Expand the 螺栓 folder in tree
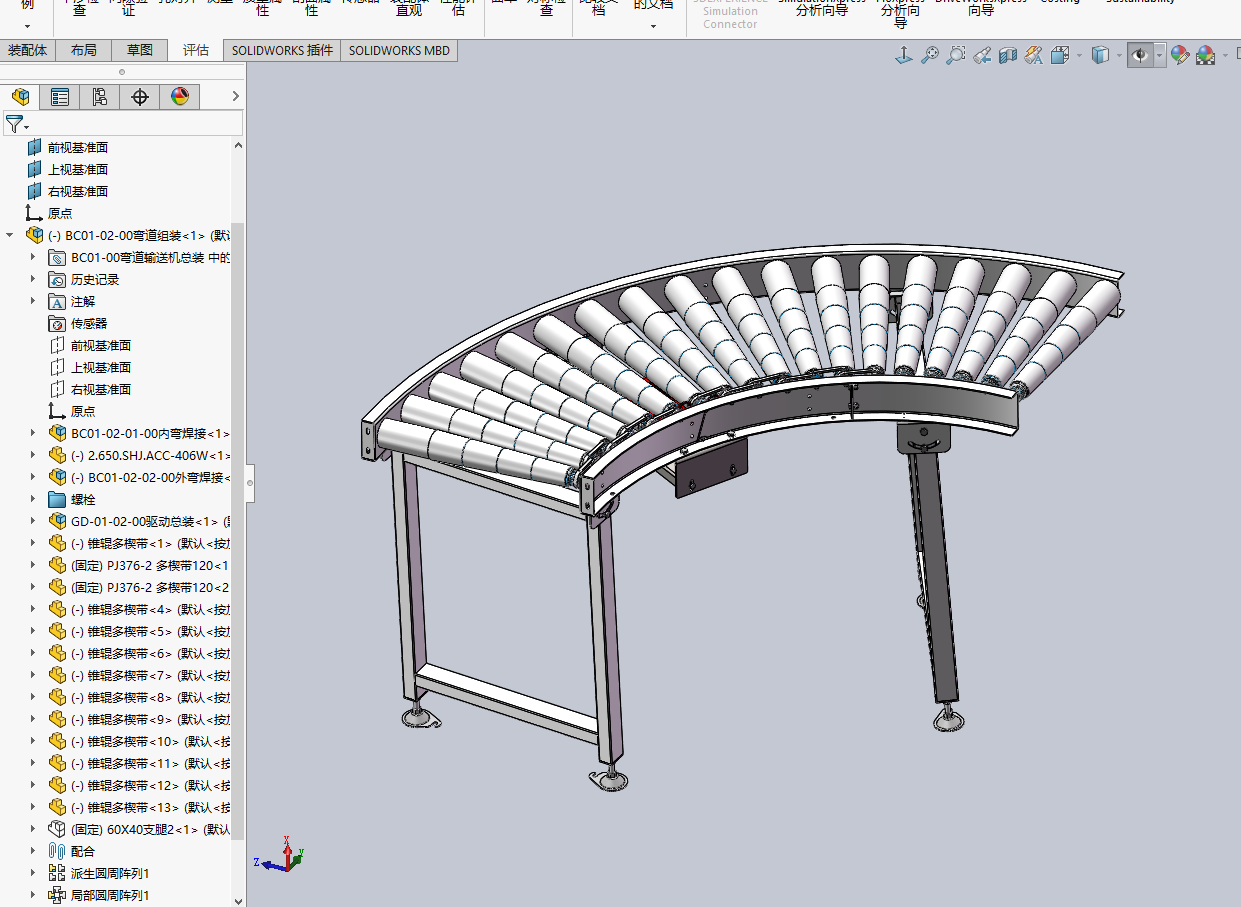 pyautogui.click(x=33, y=499)
